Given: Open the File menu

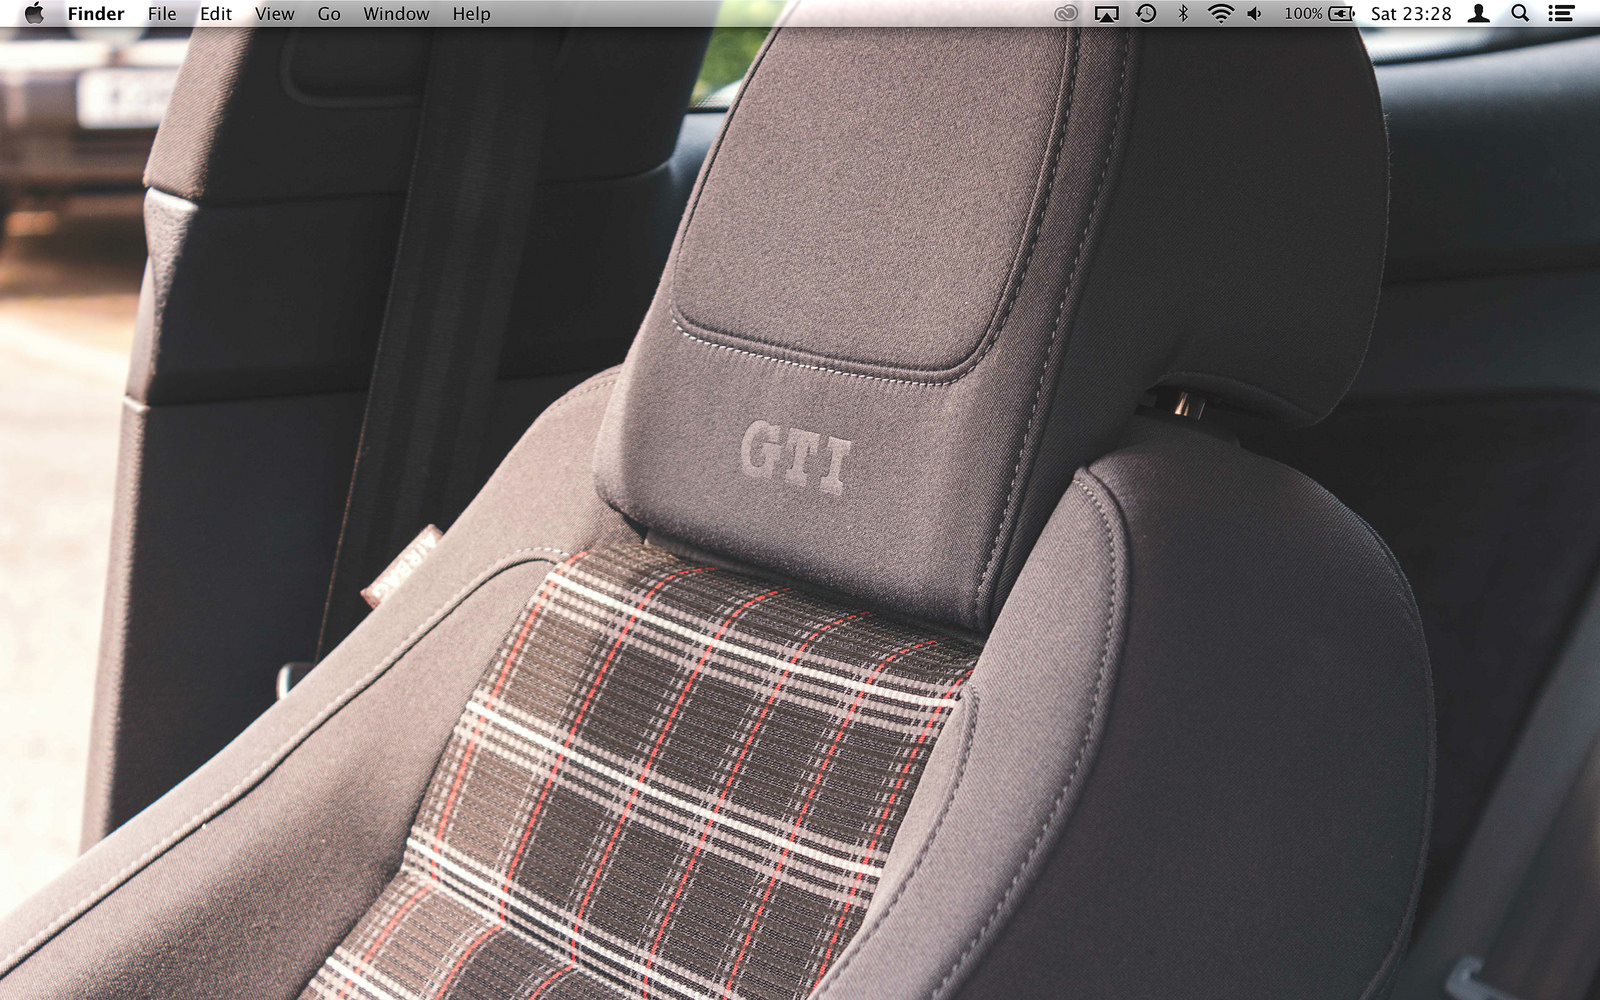Looking at the screenshot, I should coord(162,13).
